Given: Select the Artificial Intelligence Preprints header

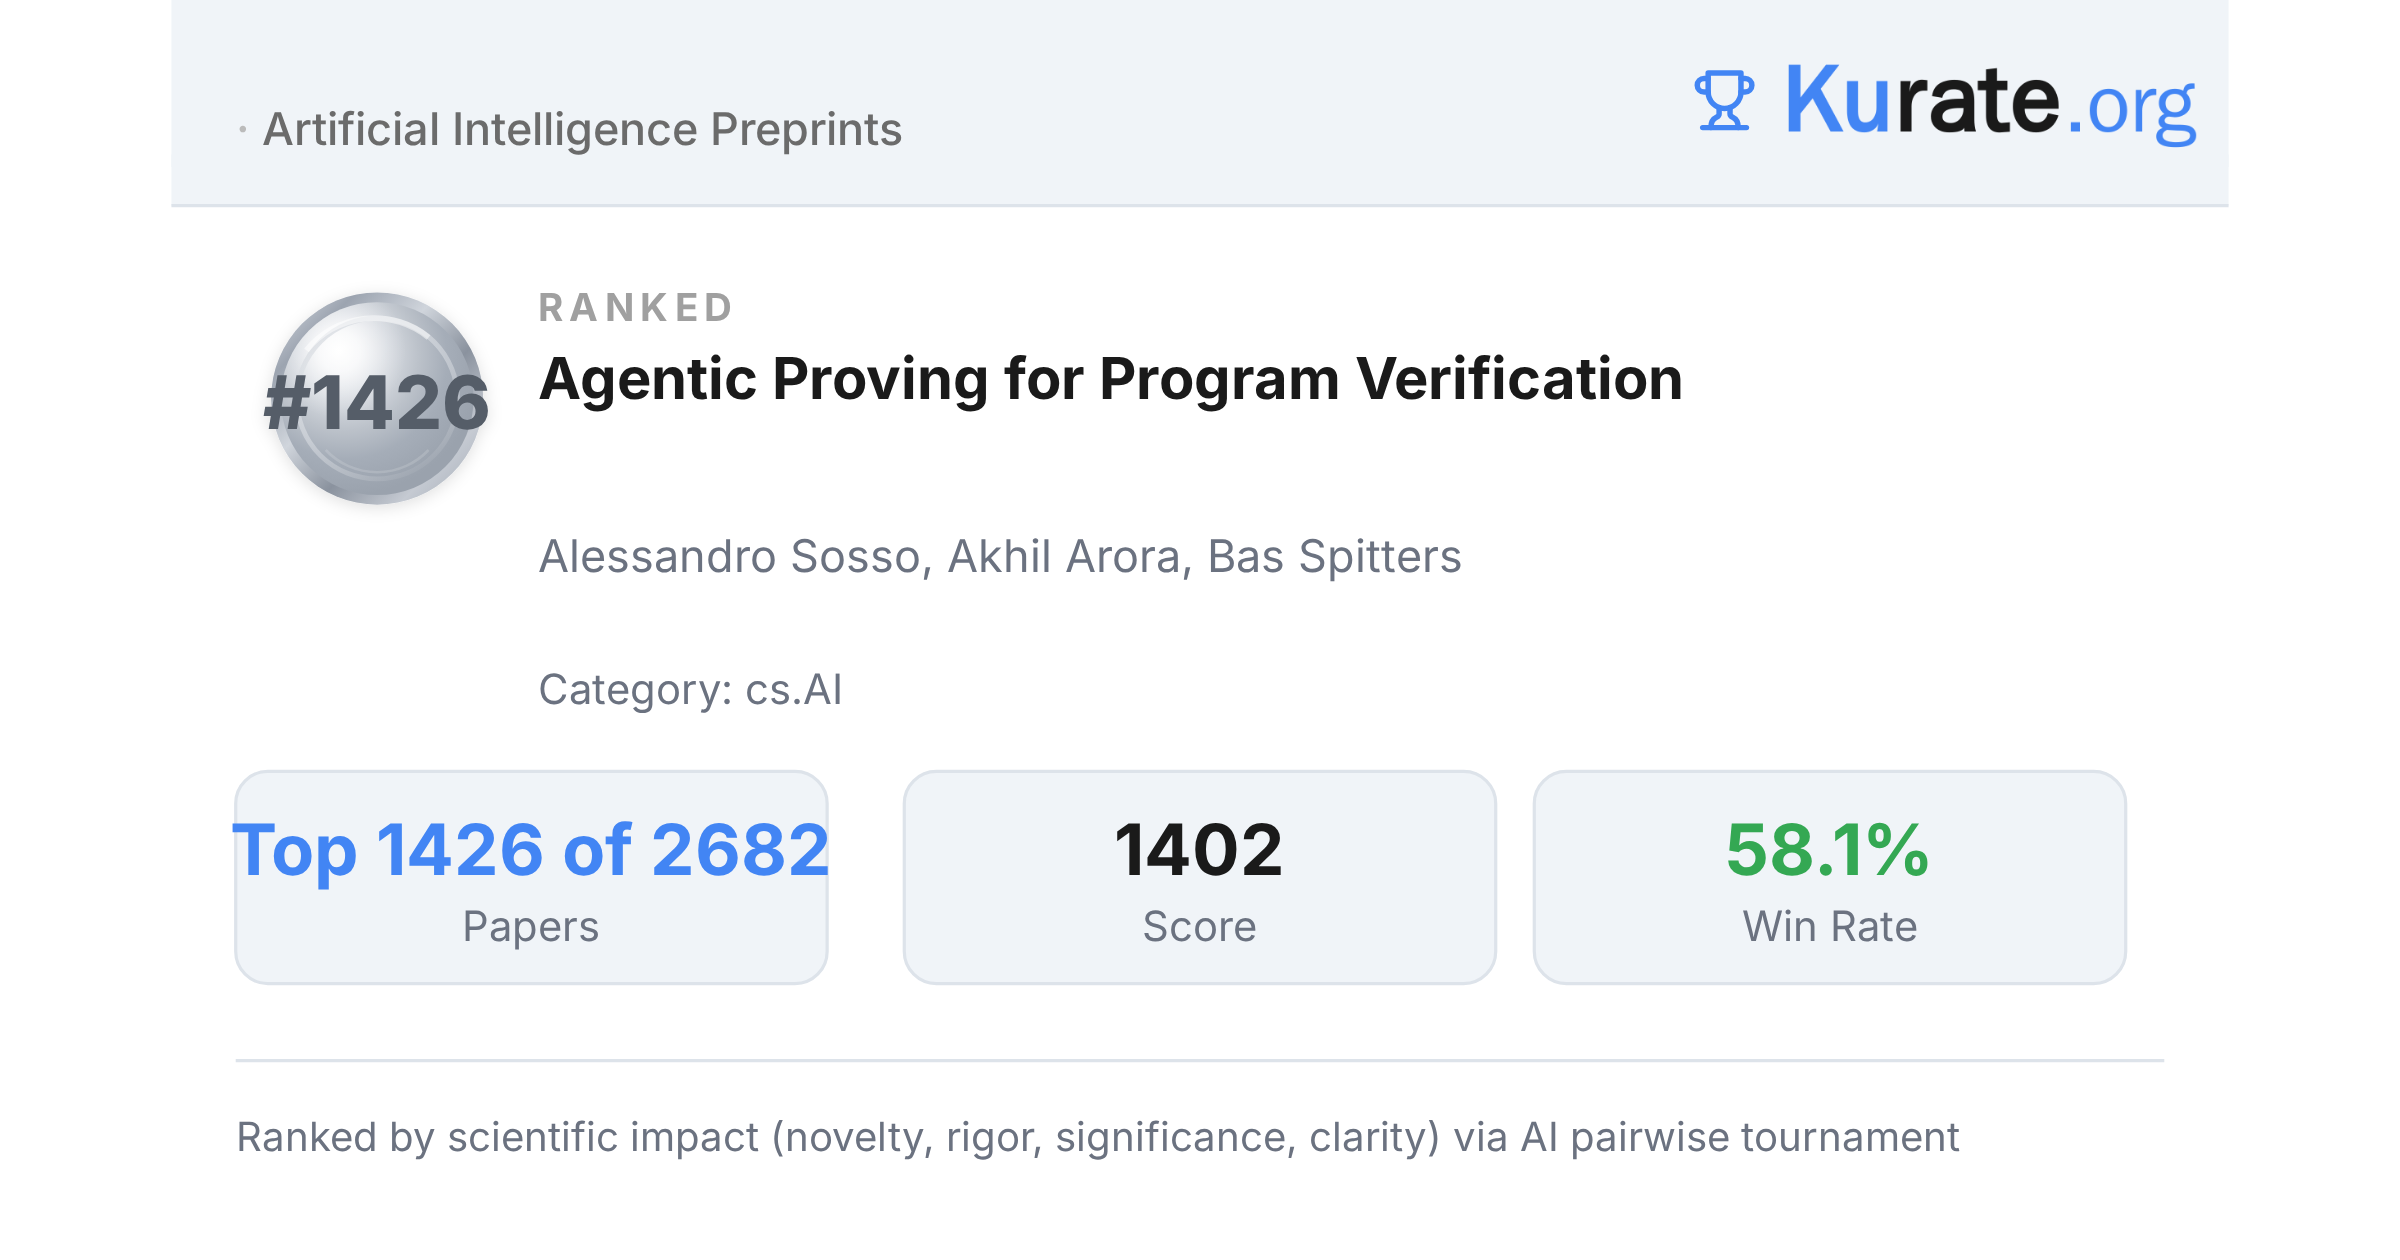Looking at the screenshot, I should [582, 130].
